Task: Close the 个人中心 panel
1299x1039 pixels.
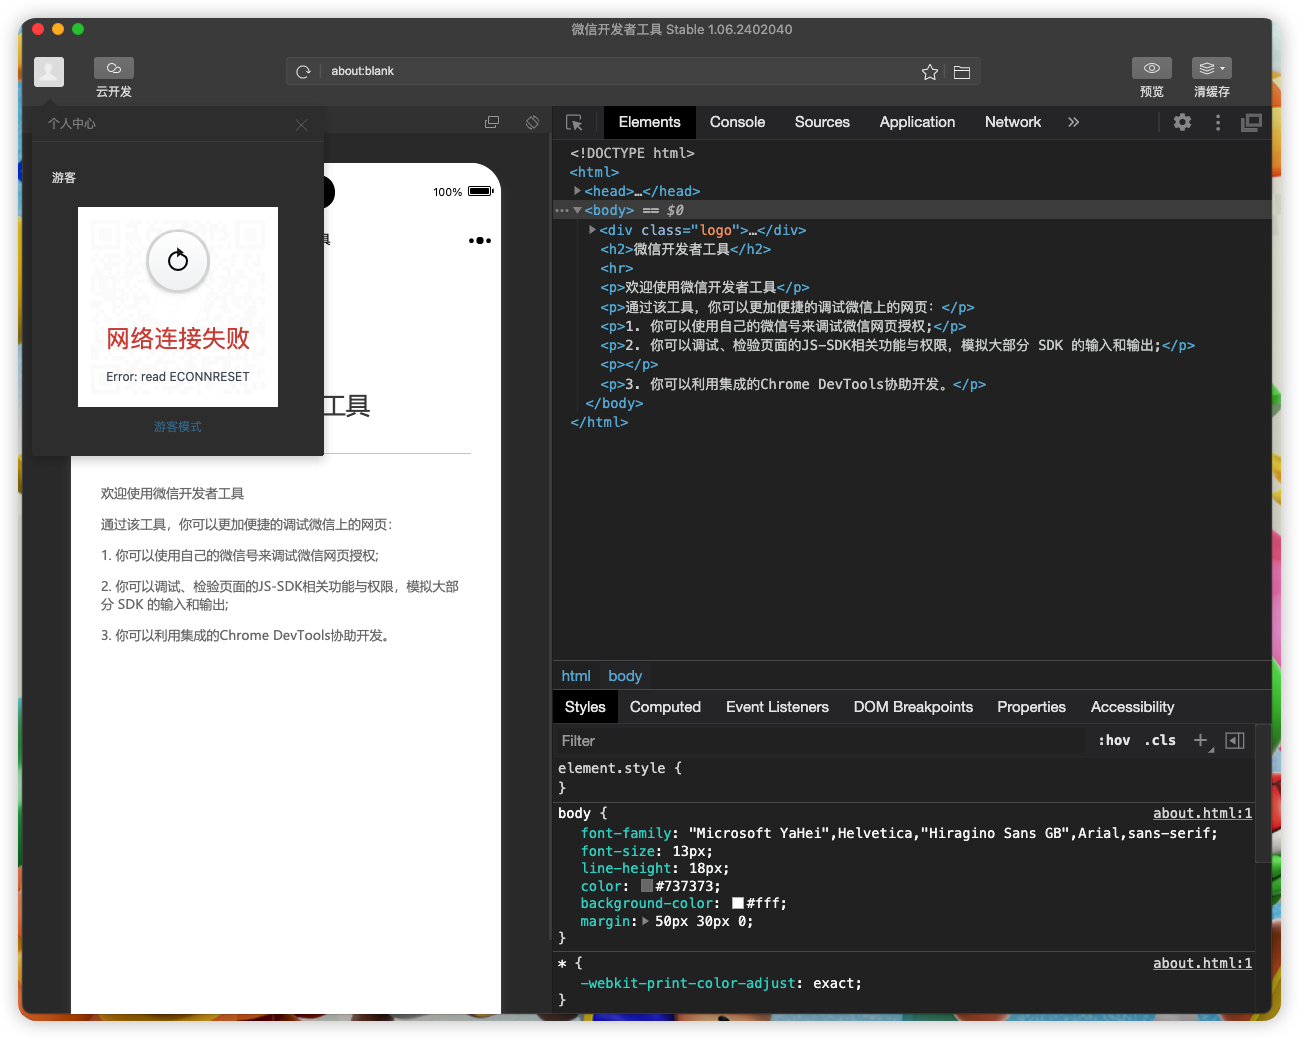Action: [x=302, y=124]
